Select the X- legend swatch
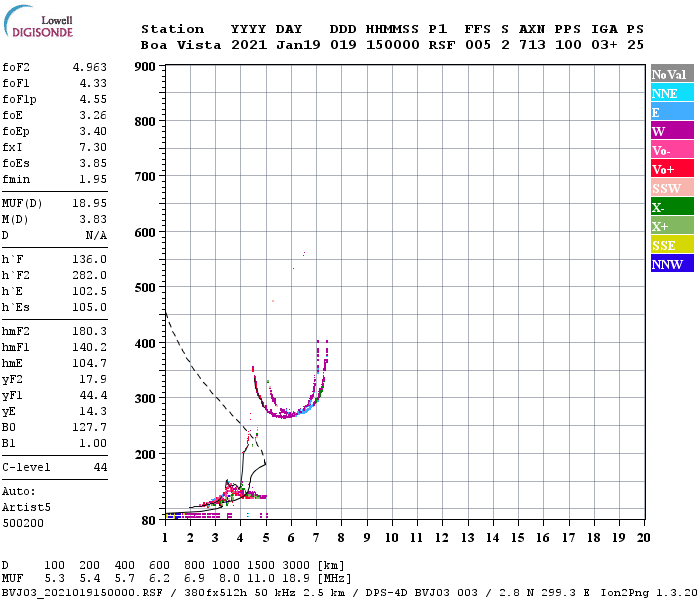 point(672,207)
